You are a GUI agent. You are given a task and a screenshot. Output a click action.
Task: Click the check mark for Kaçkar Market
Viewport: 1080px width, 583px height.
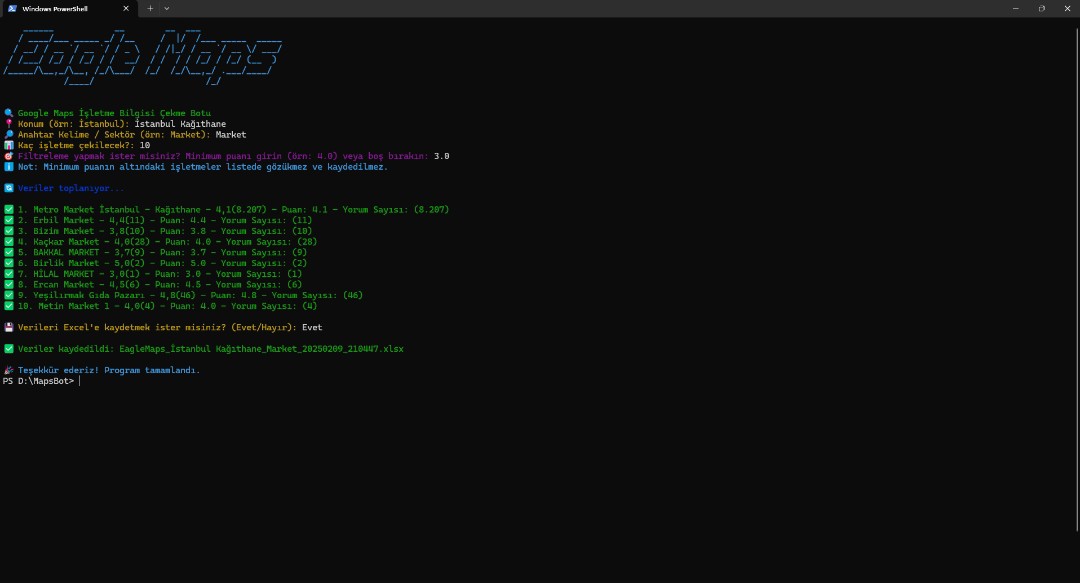[x=9, y=242]
